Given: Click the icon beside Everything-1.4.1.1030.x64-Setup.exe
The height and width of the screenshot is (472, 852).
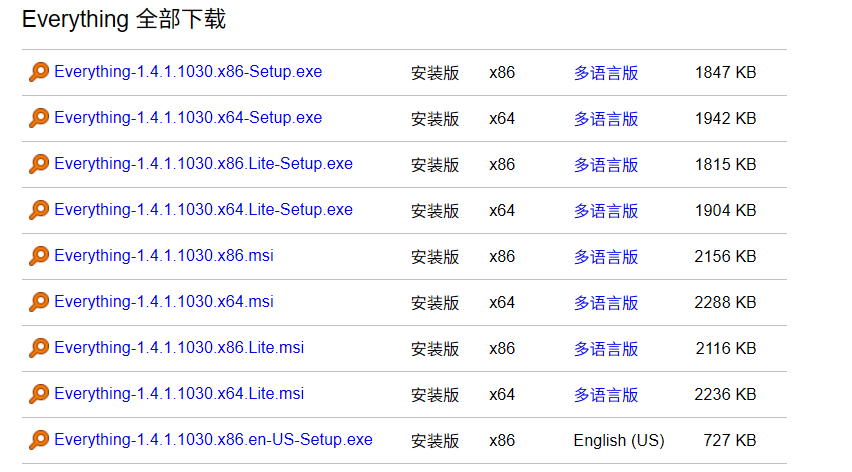Looking at the screenshot, I should point(39,118).
